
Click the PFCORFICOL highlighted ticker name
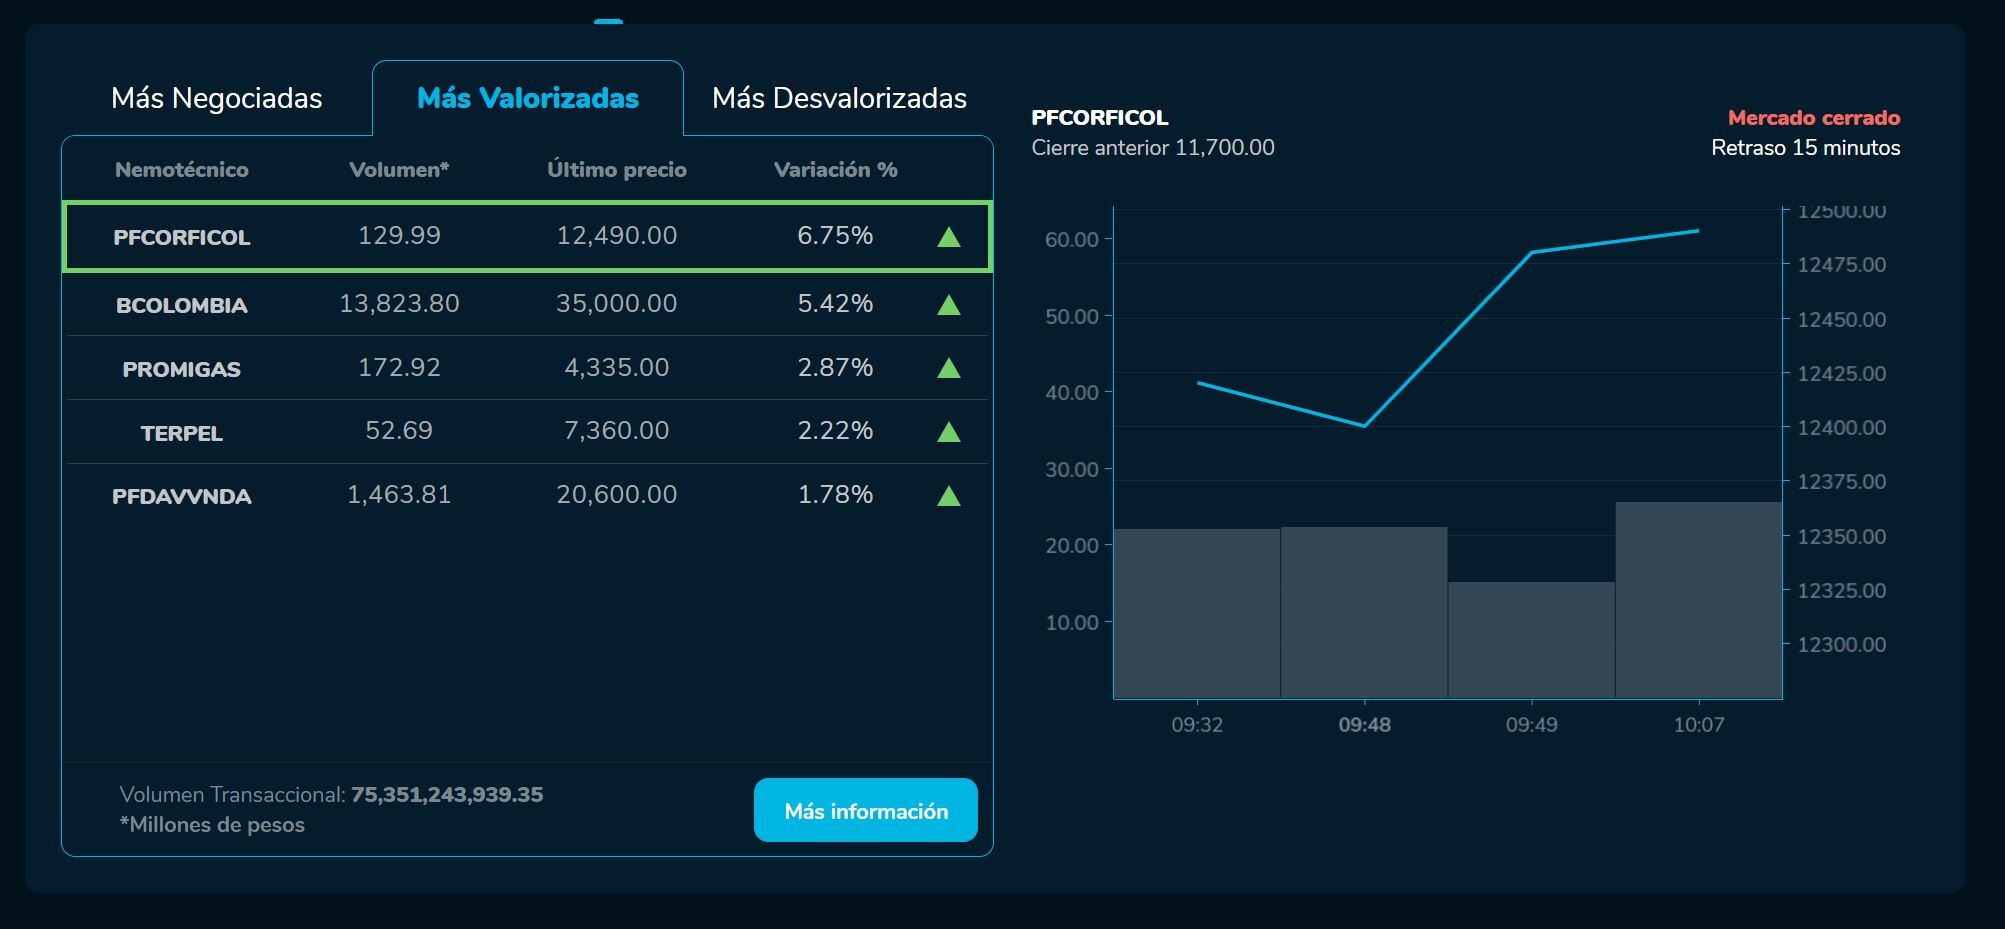coord(181,237)
